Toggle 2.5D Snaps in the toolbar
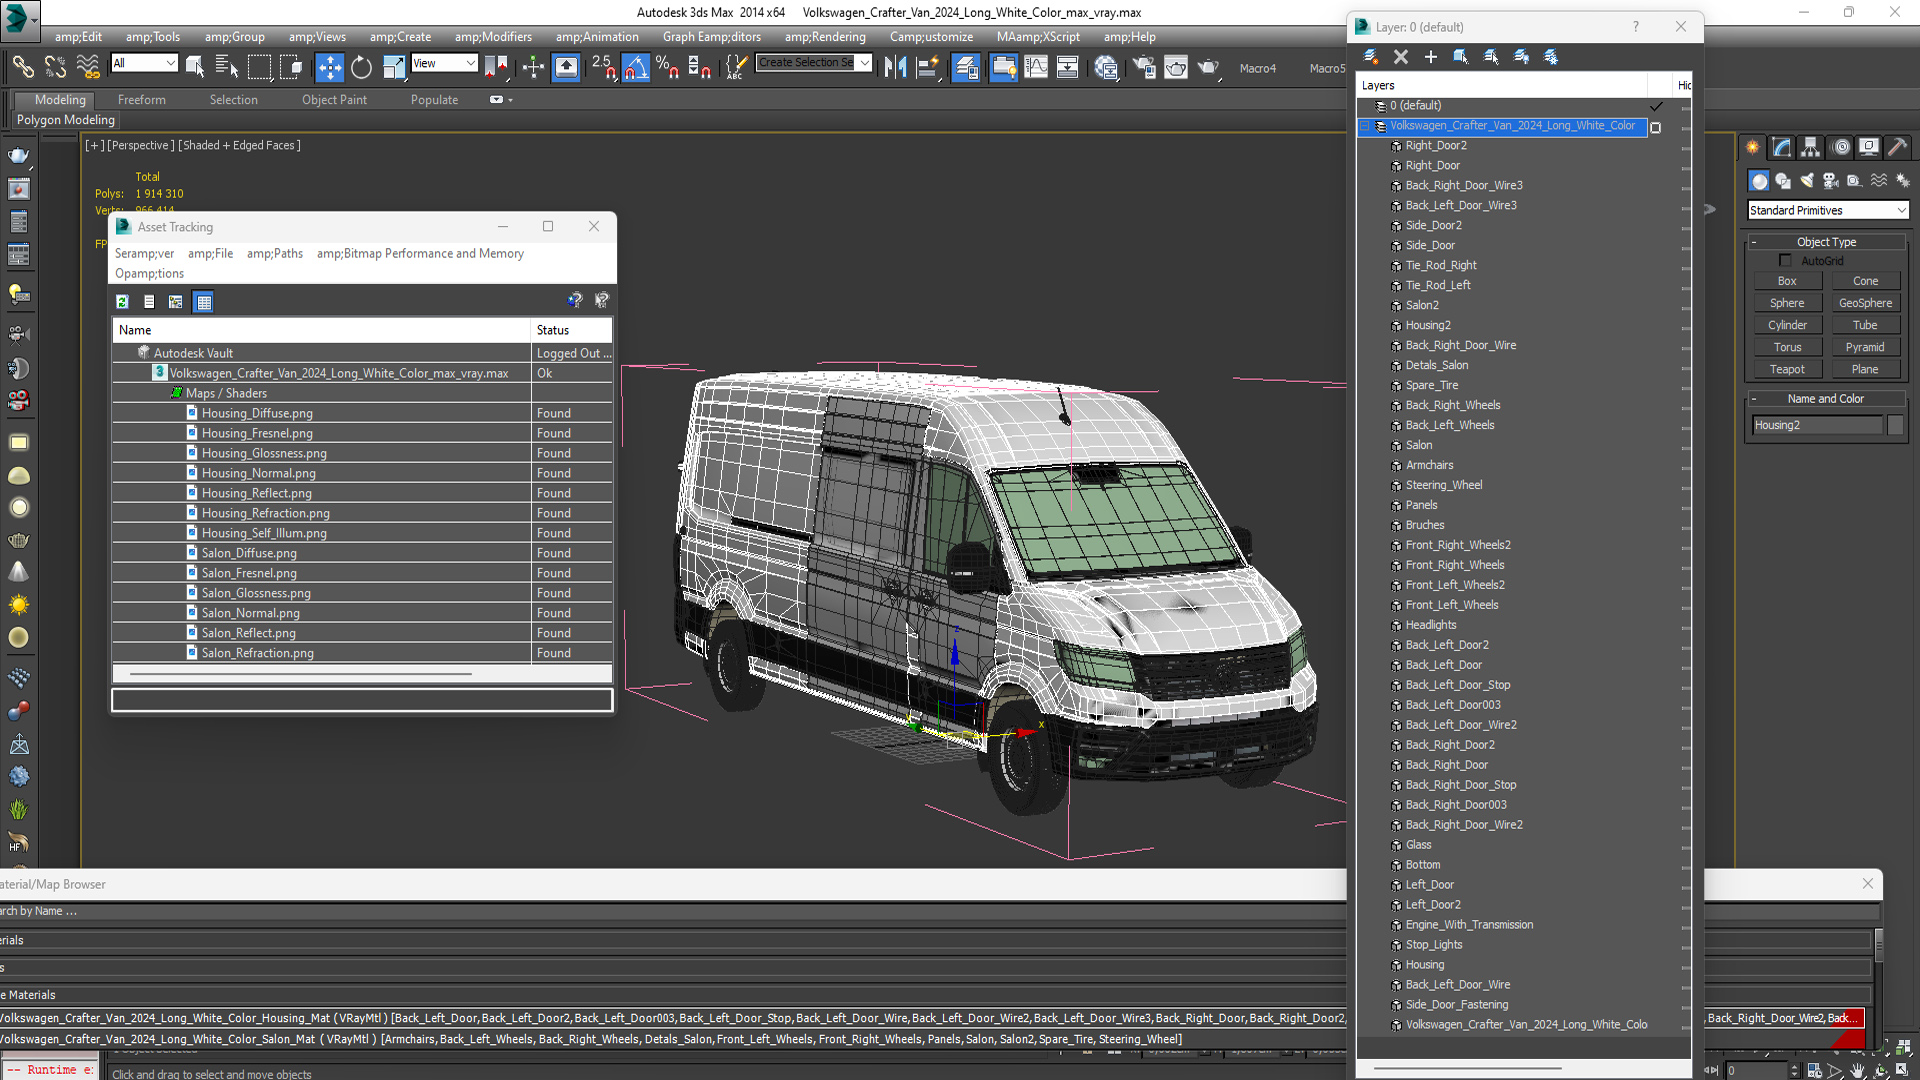 point(603,66)
